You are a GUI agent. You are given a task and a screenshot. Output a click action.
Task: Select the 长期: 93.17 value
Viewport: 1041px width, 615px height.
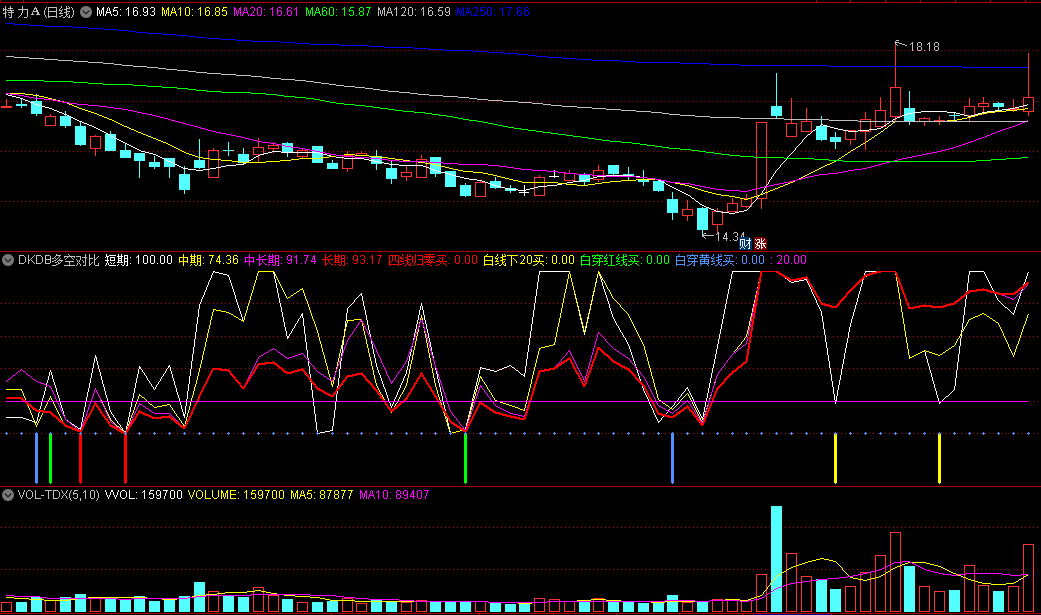352,260
